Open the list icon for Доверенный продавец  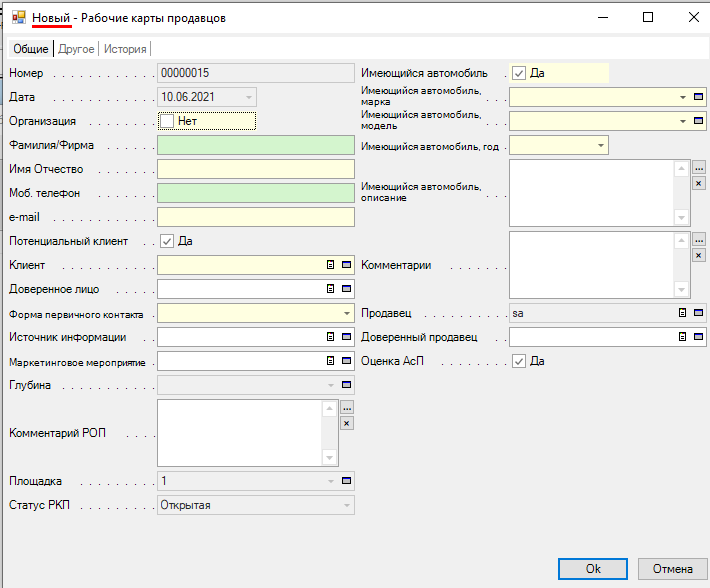[683, 337]
